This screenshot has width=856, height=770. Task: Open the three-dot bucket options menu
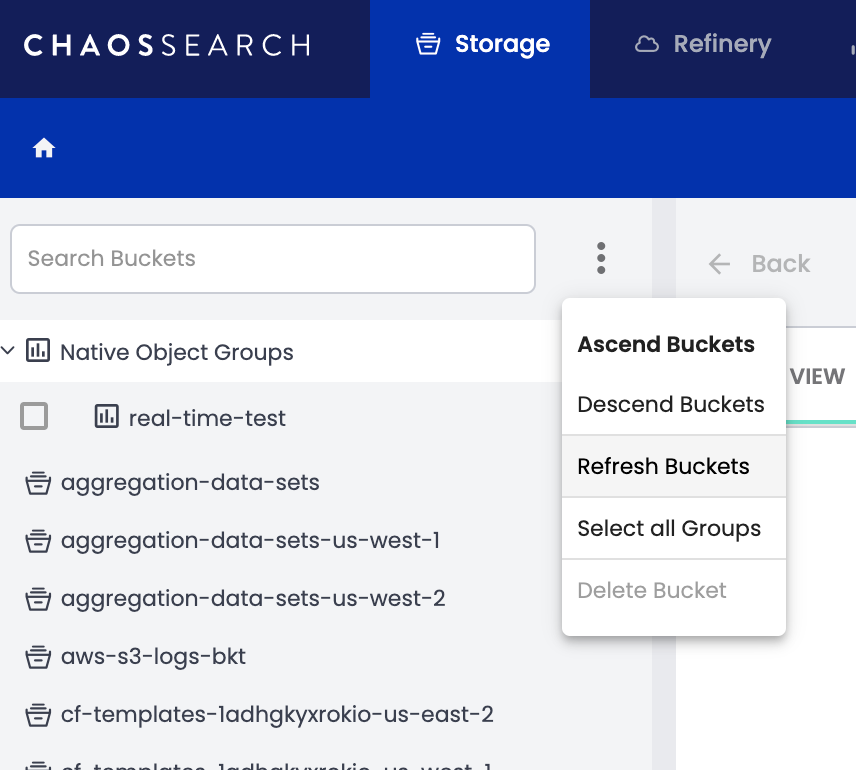coord(601,258)
